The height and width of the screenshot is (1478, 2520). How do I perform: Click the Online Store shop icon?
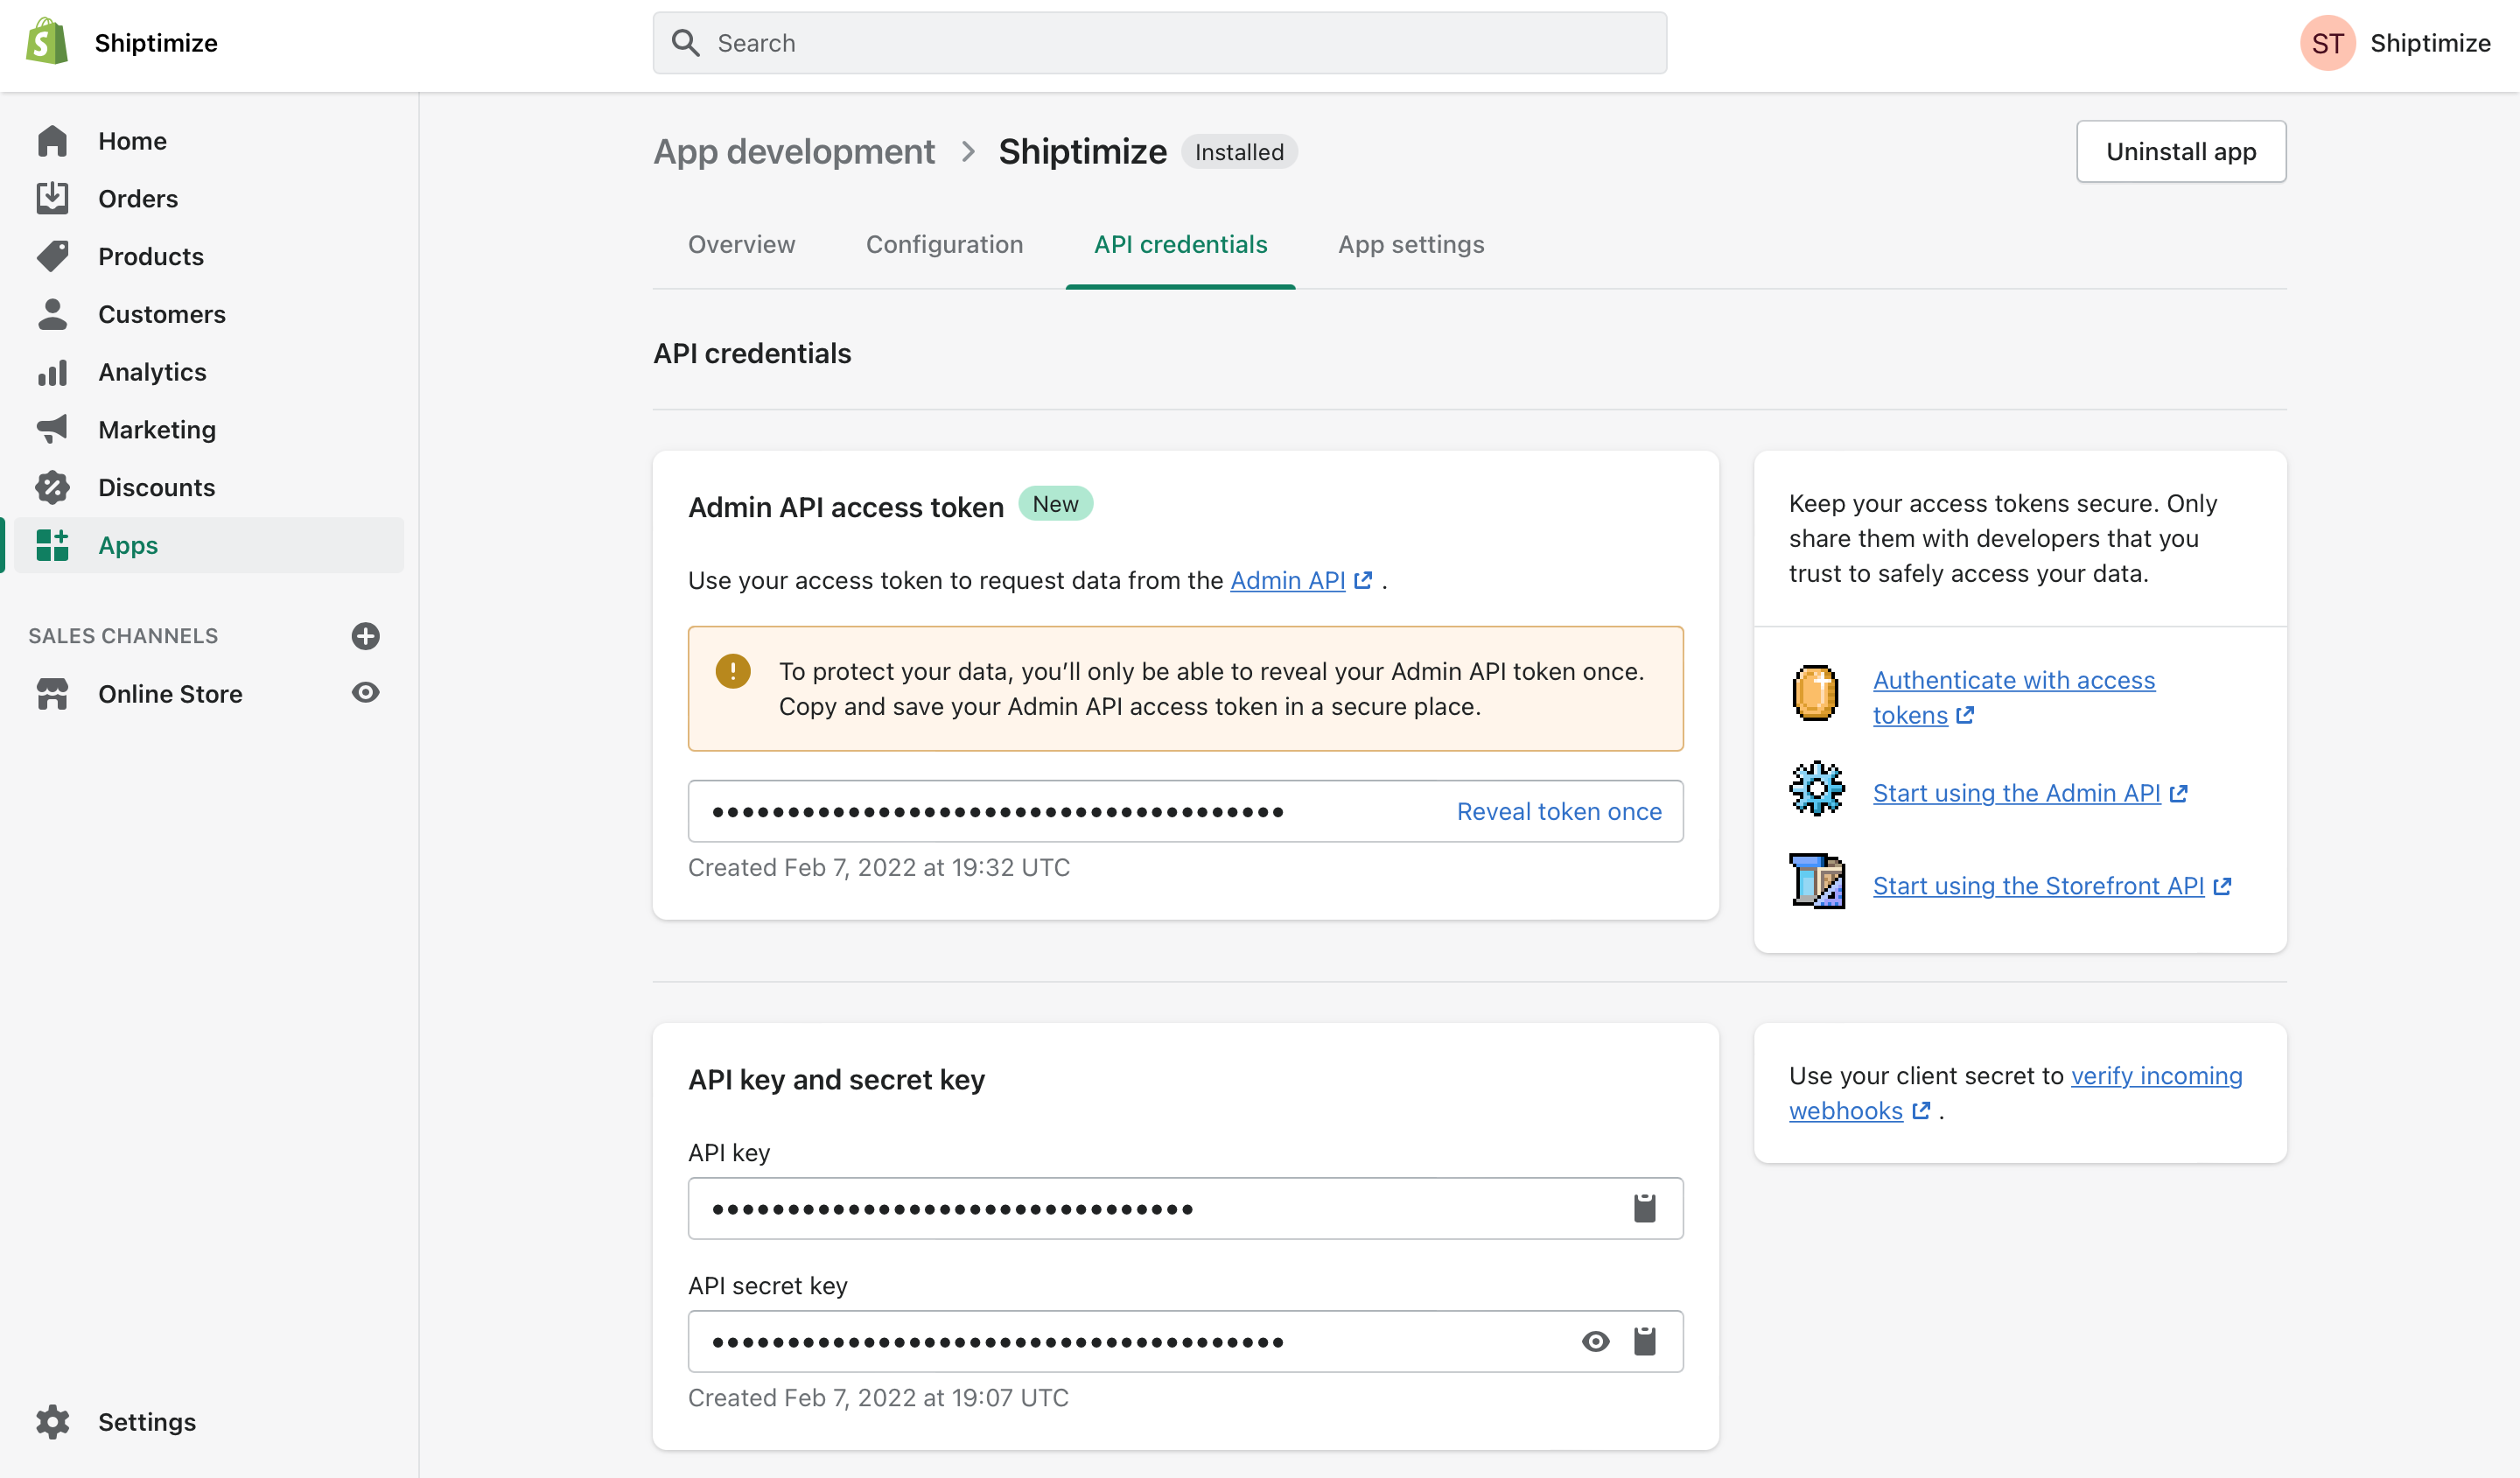(52, 694)
